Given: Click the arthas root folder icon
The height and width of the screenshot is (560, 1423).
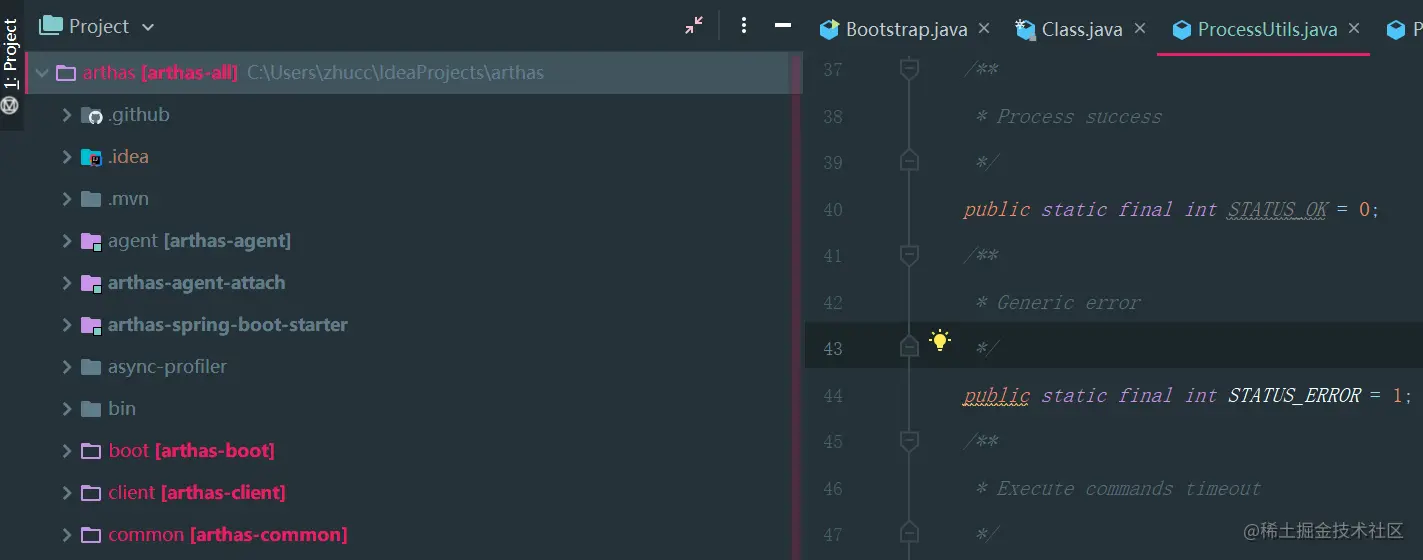Looking at the screenshot, I should (66, 73).
